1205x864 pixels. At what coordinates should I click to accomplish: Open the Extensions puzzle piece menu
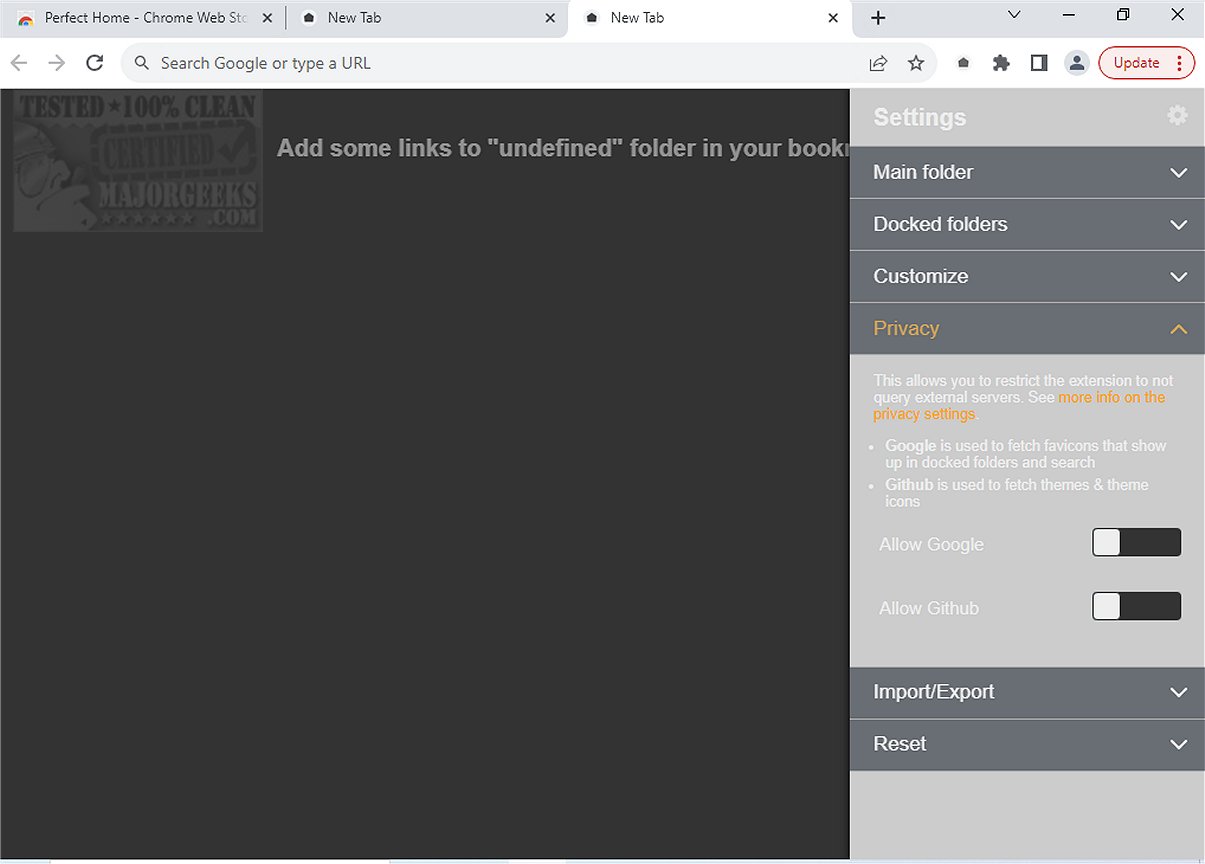coord(1001,63)
